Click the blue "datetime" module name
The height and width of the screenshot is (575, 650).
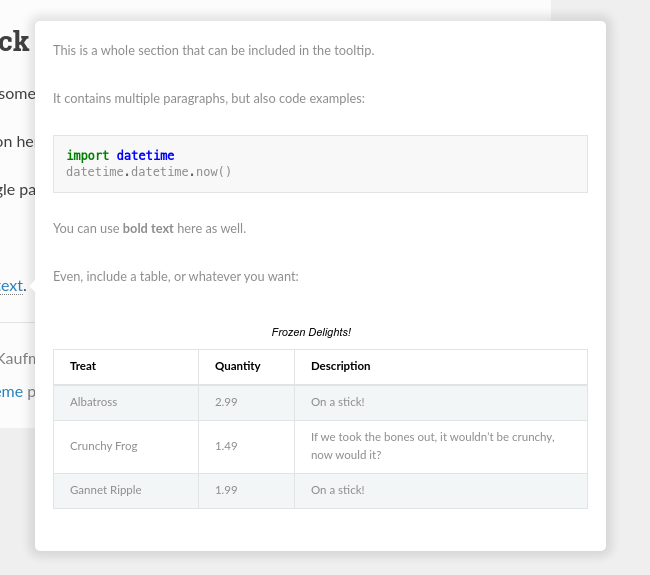[145, 155]
